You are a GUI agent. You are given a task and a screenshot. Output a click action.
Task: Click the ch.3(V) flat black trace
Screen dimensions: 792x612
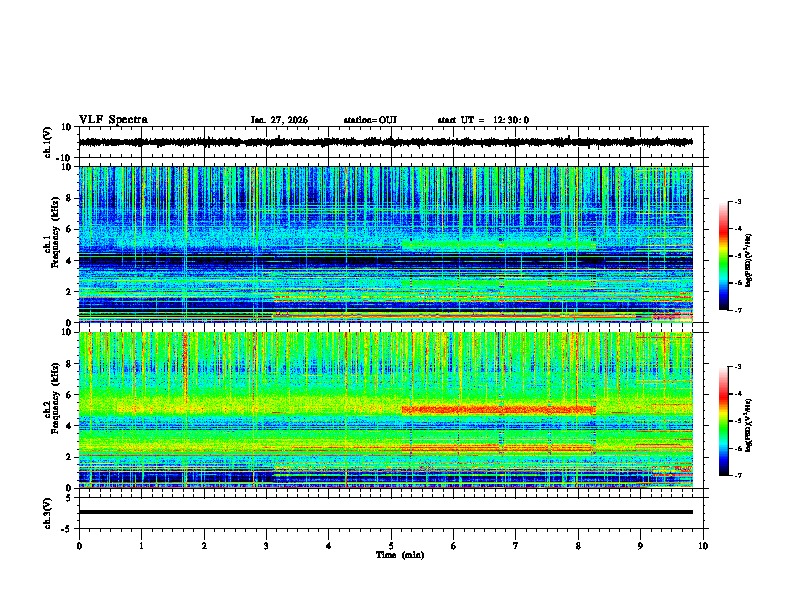click(385, 512)
